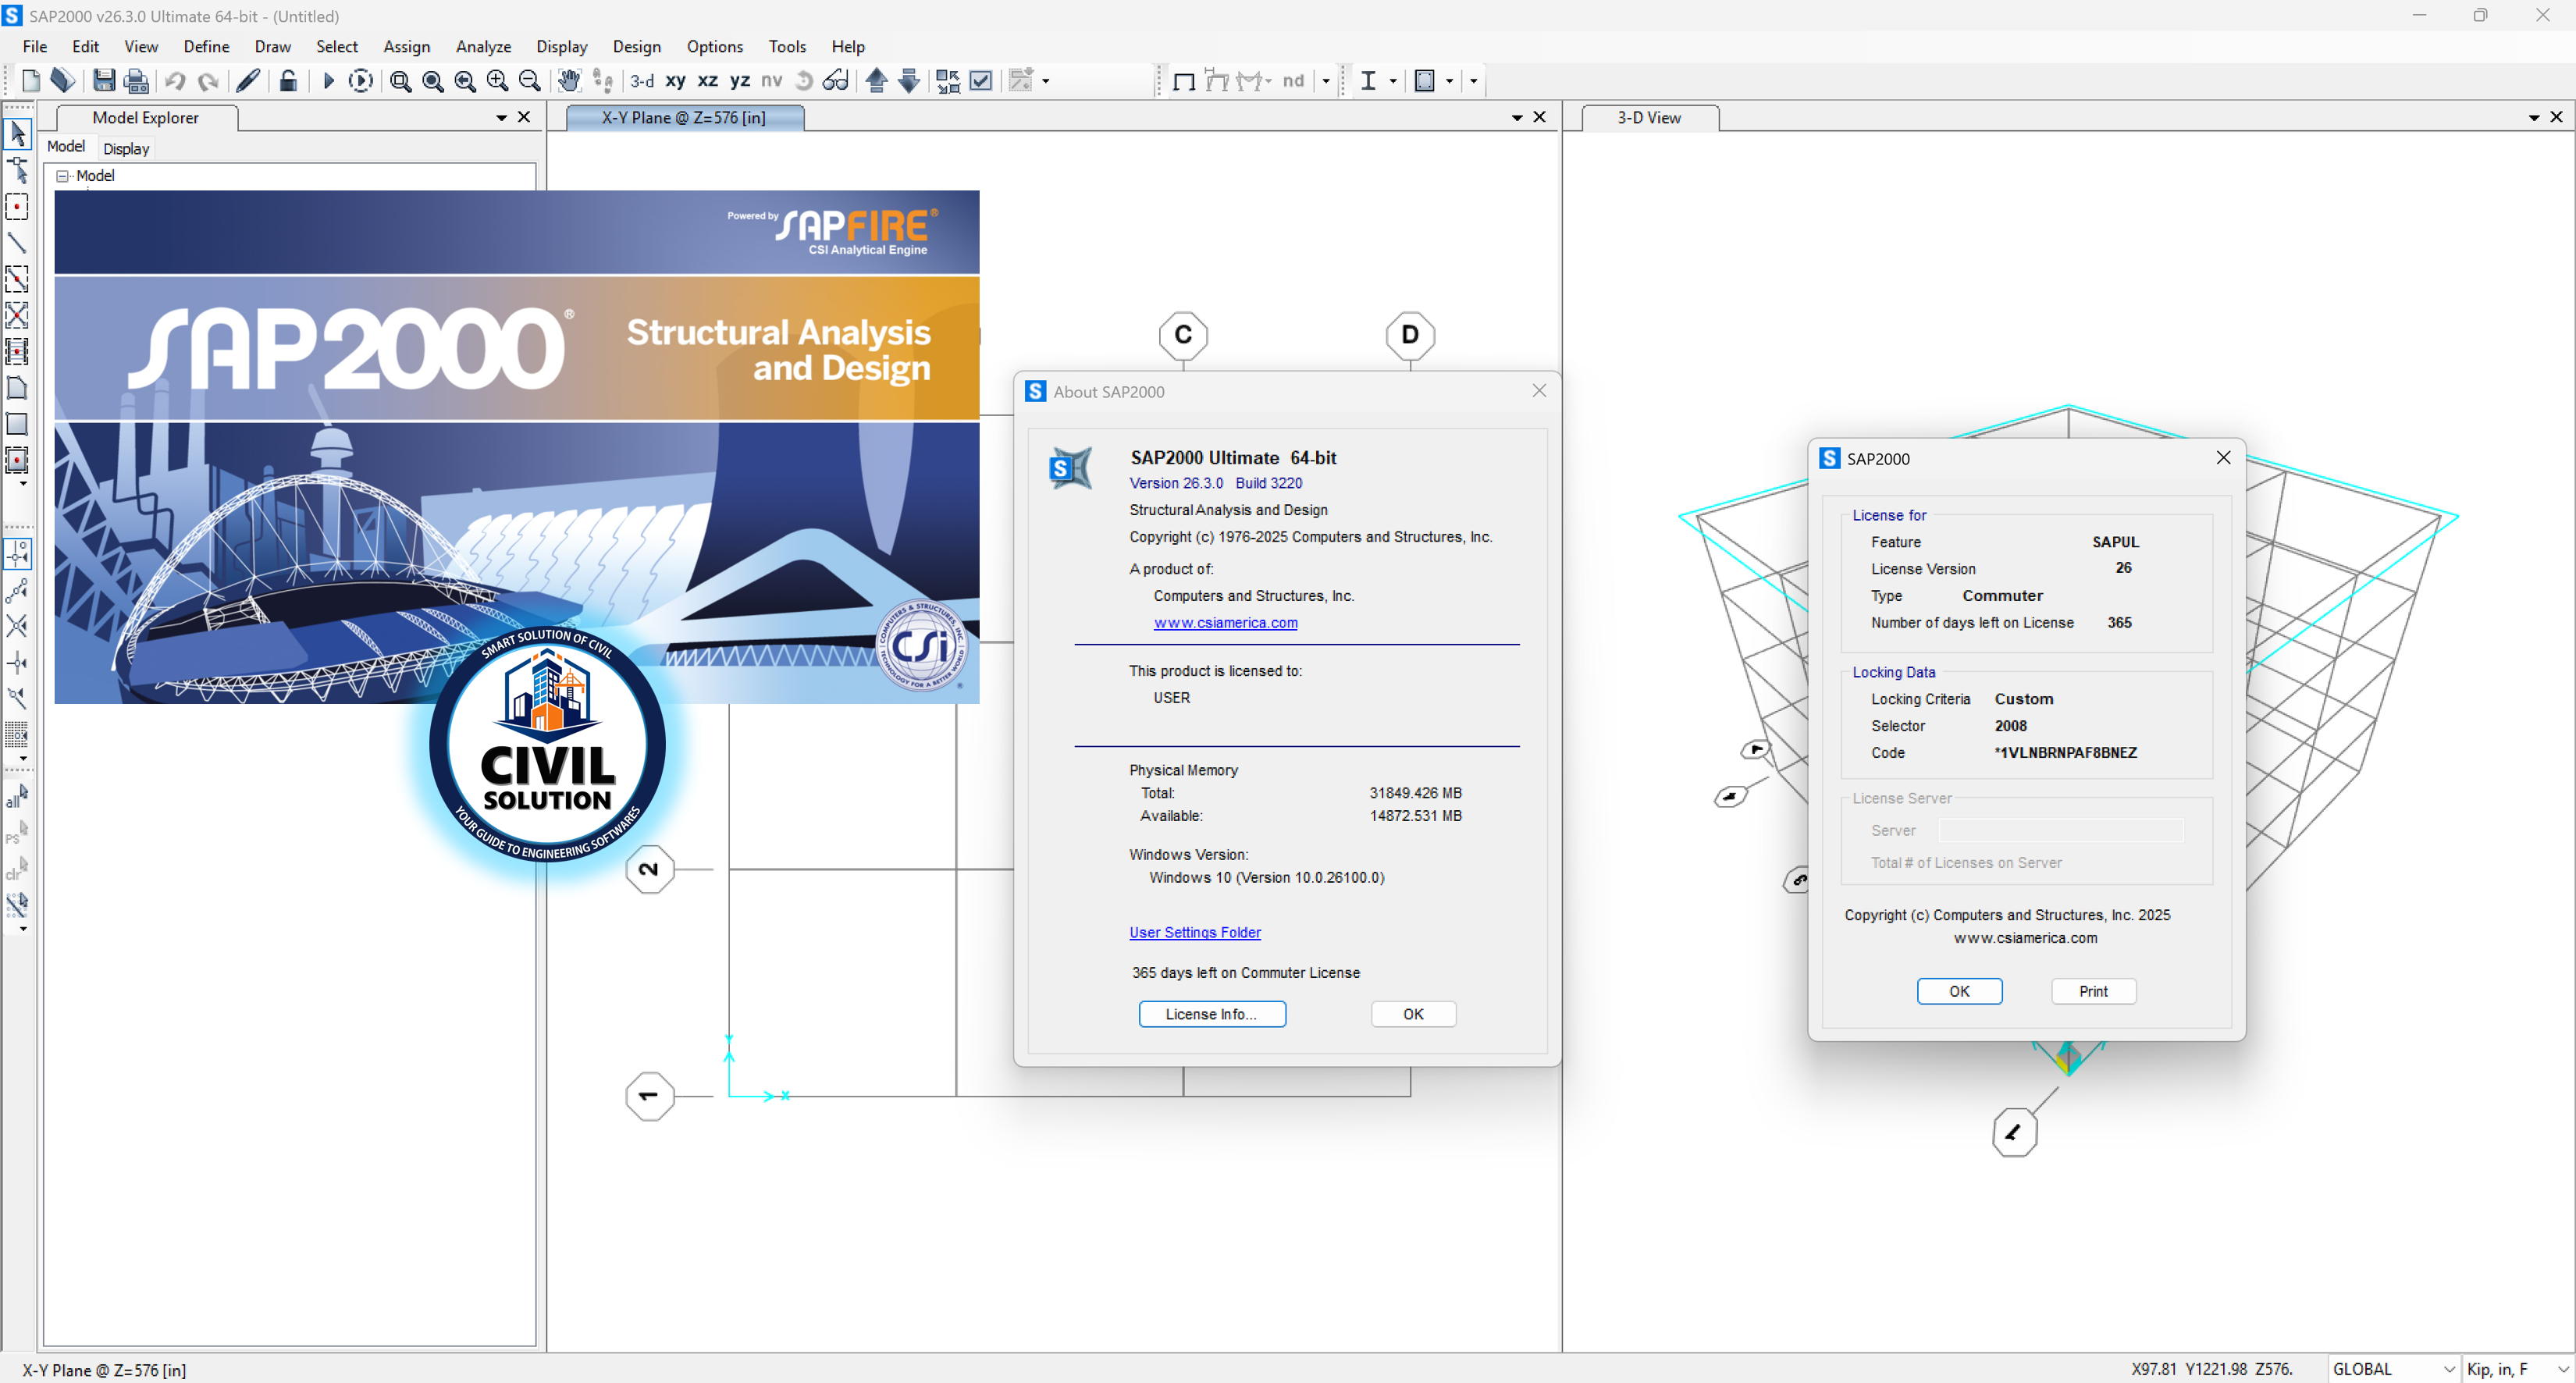
Task: Switch to the Display tab in Model Explorer
Action: pos(126,148)
